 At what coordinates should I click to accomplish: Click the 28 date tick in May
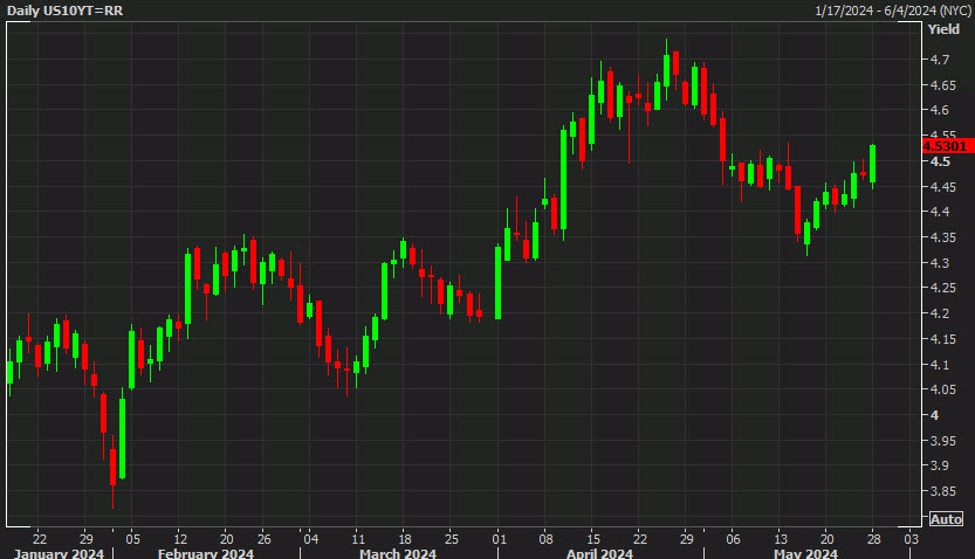tap(874, 539)
